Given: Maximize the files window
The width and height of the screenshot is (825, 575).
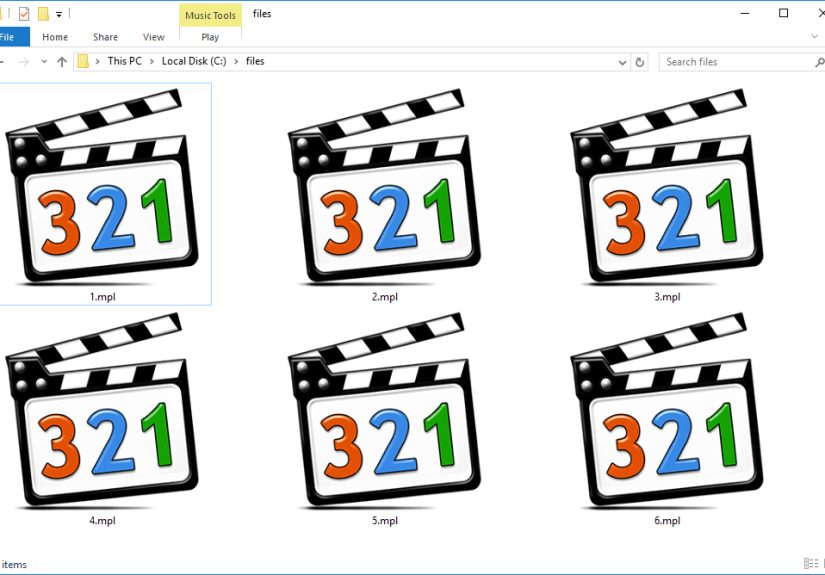Looking at the screenshot, I should (x=783, y=13).
